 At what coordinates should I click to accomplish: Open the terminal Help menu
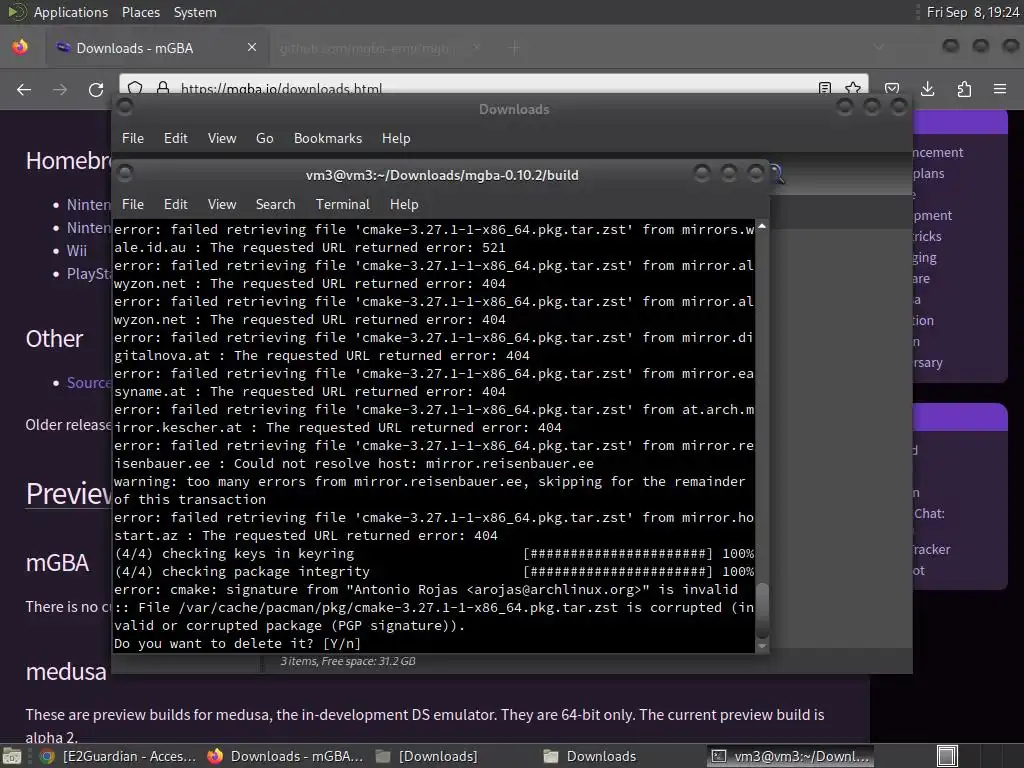pos(404,204)
